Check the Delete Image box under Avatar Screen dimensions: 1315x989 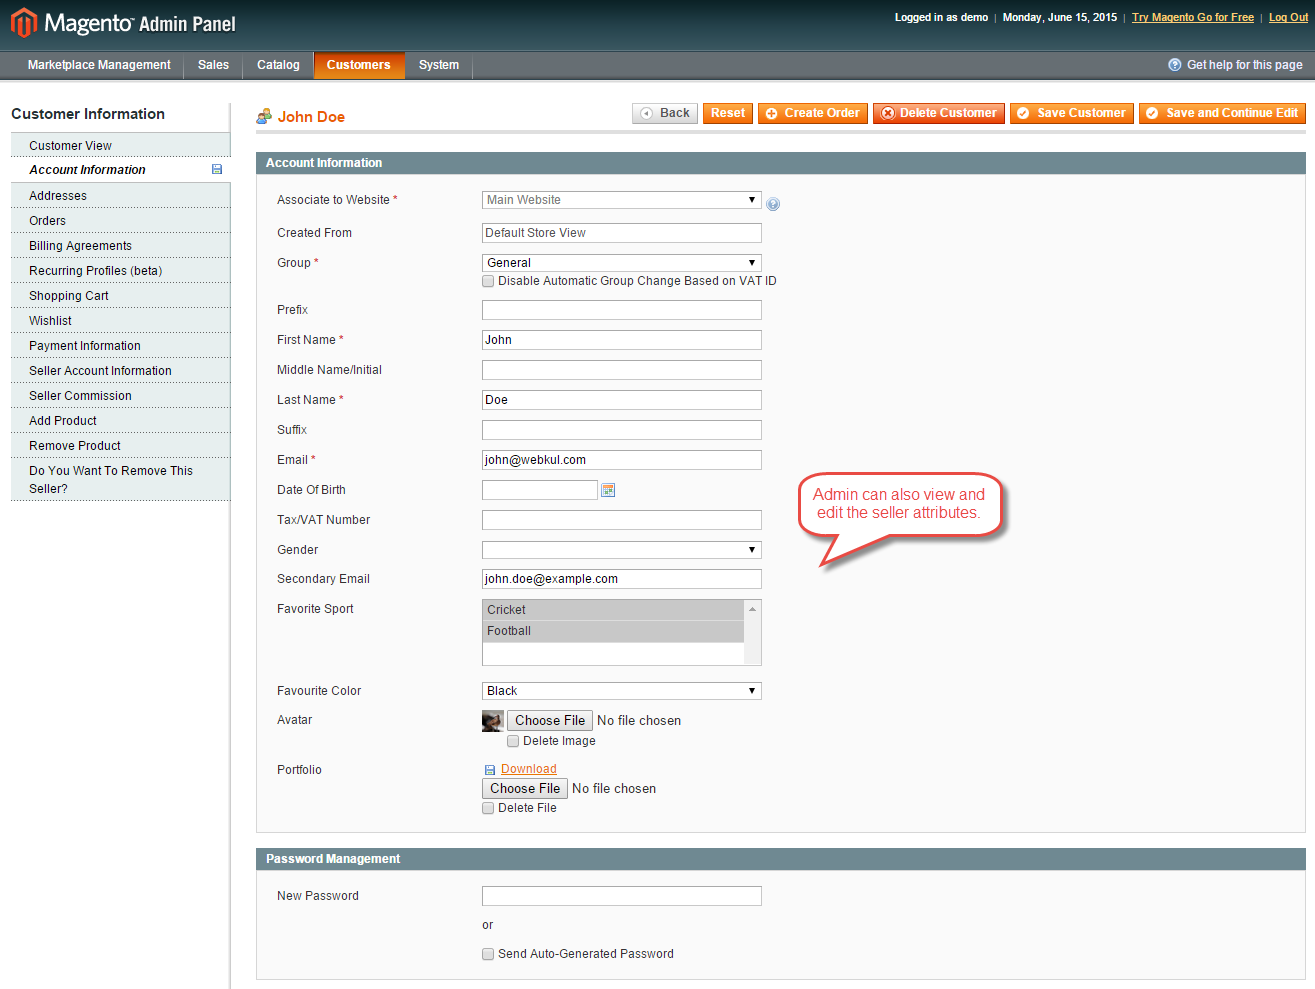[513, 740]
